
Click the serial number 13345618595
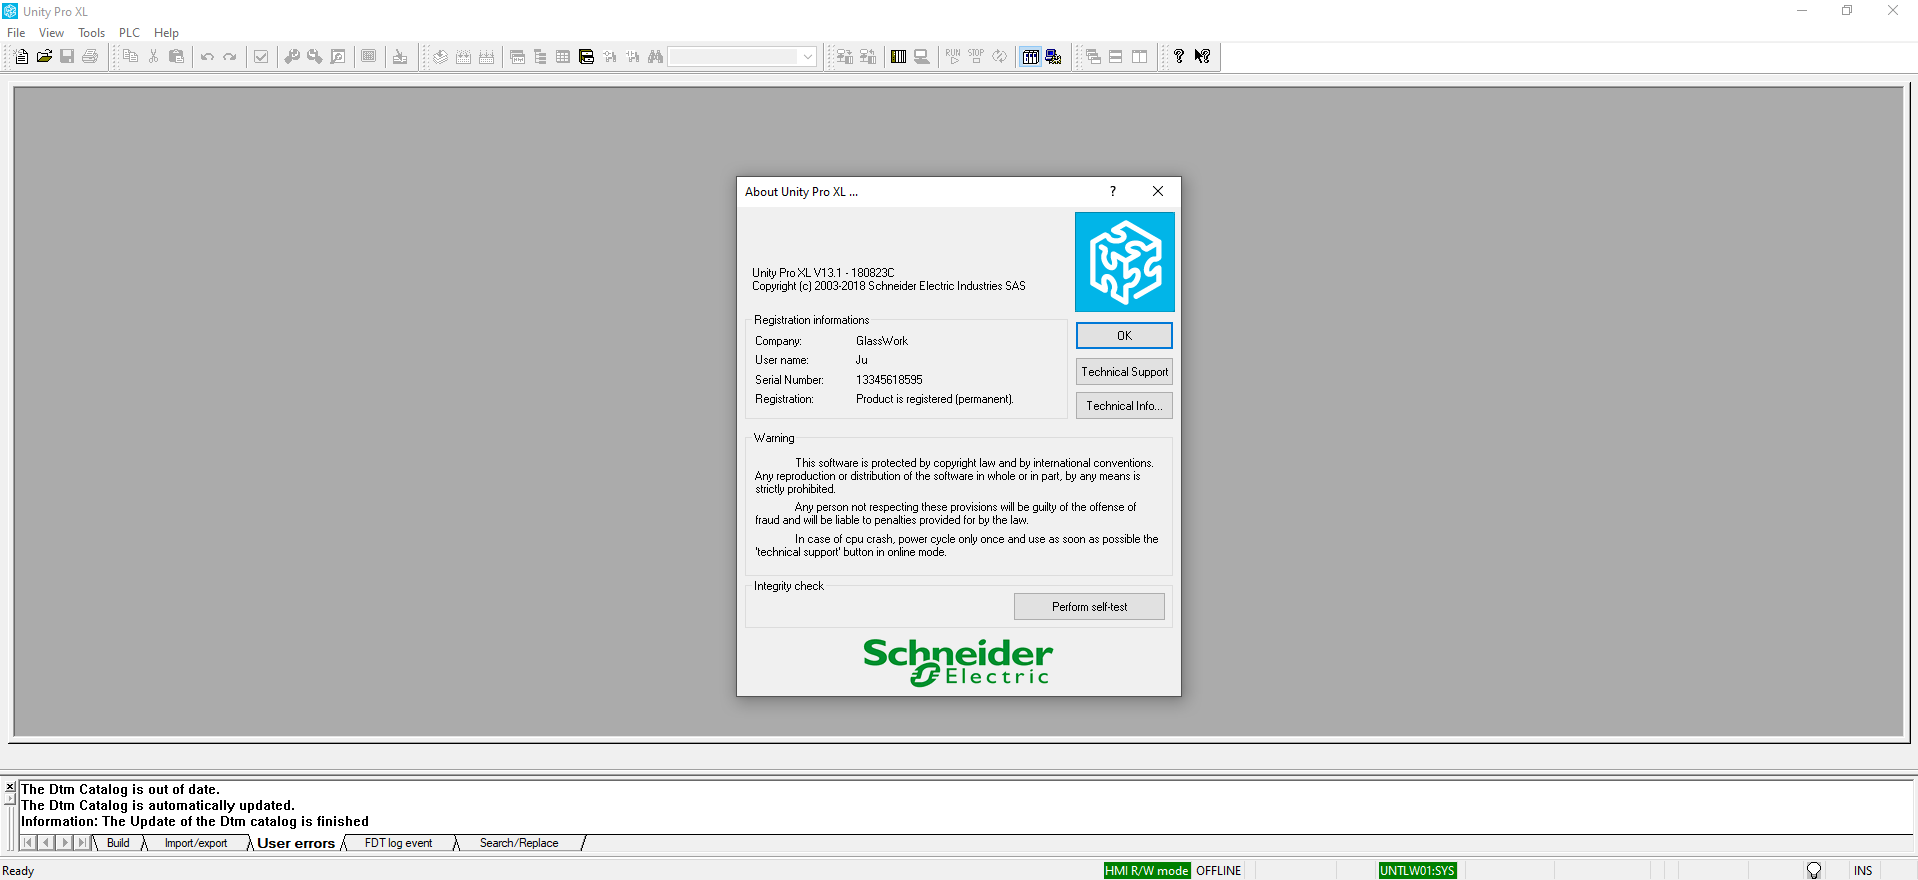[889, 380]
